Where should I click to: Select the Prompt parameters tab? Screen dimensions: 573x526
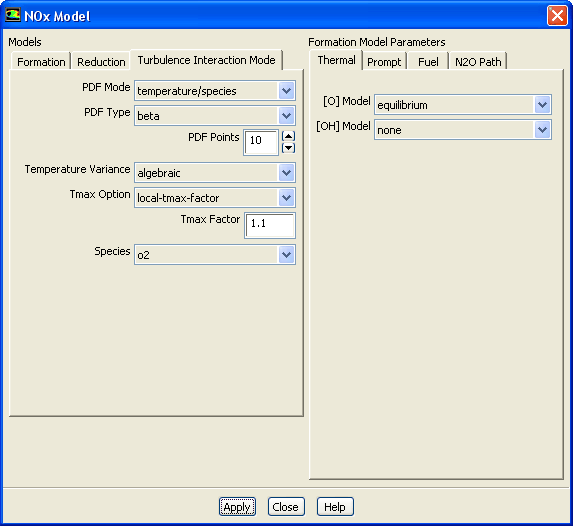pos(384,61)
